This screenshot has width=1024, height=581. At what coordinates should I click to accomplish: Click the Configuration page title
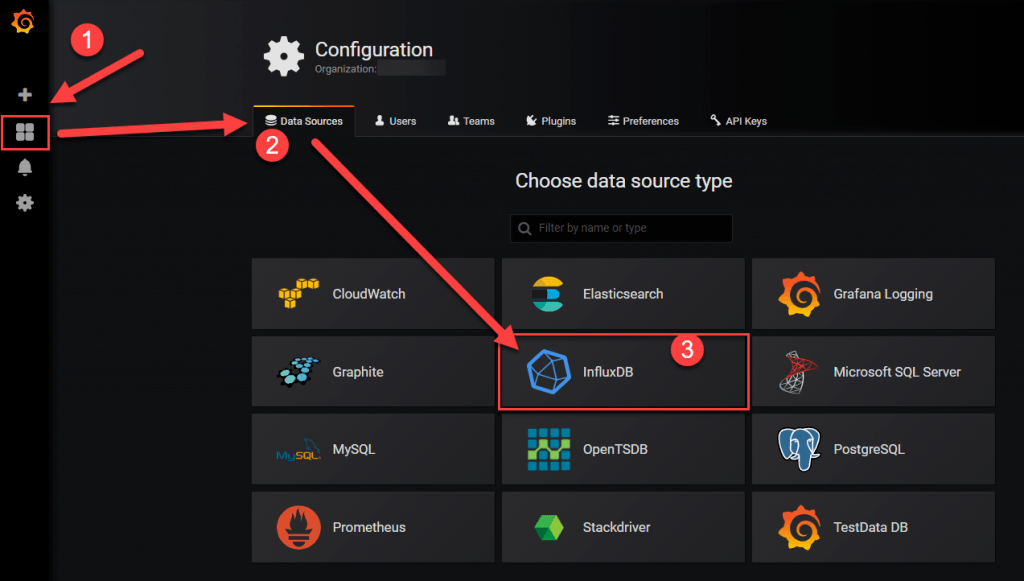coord(374,50)
